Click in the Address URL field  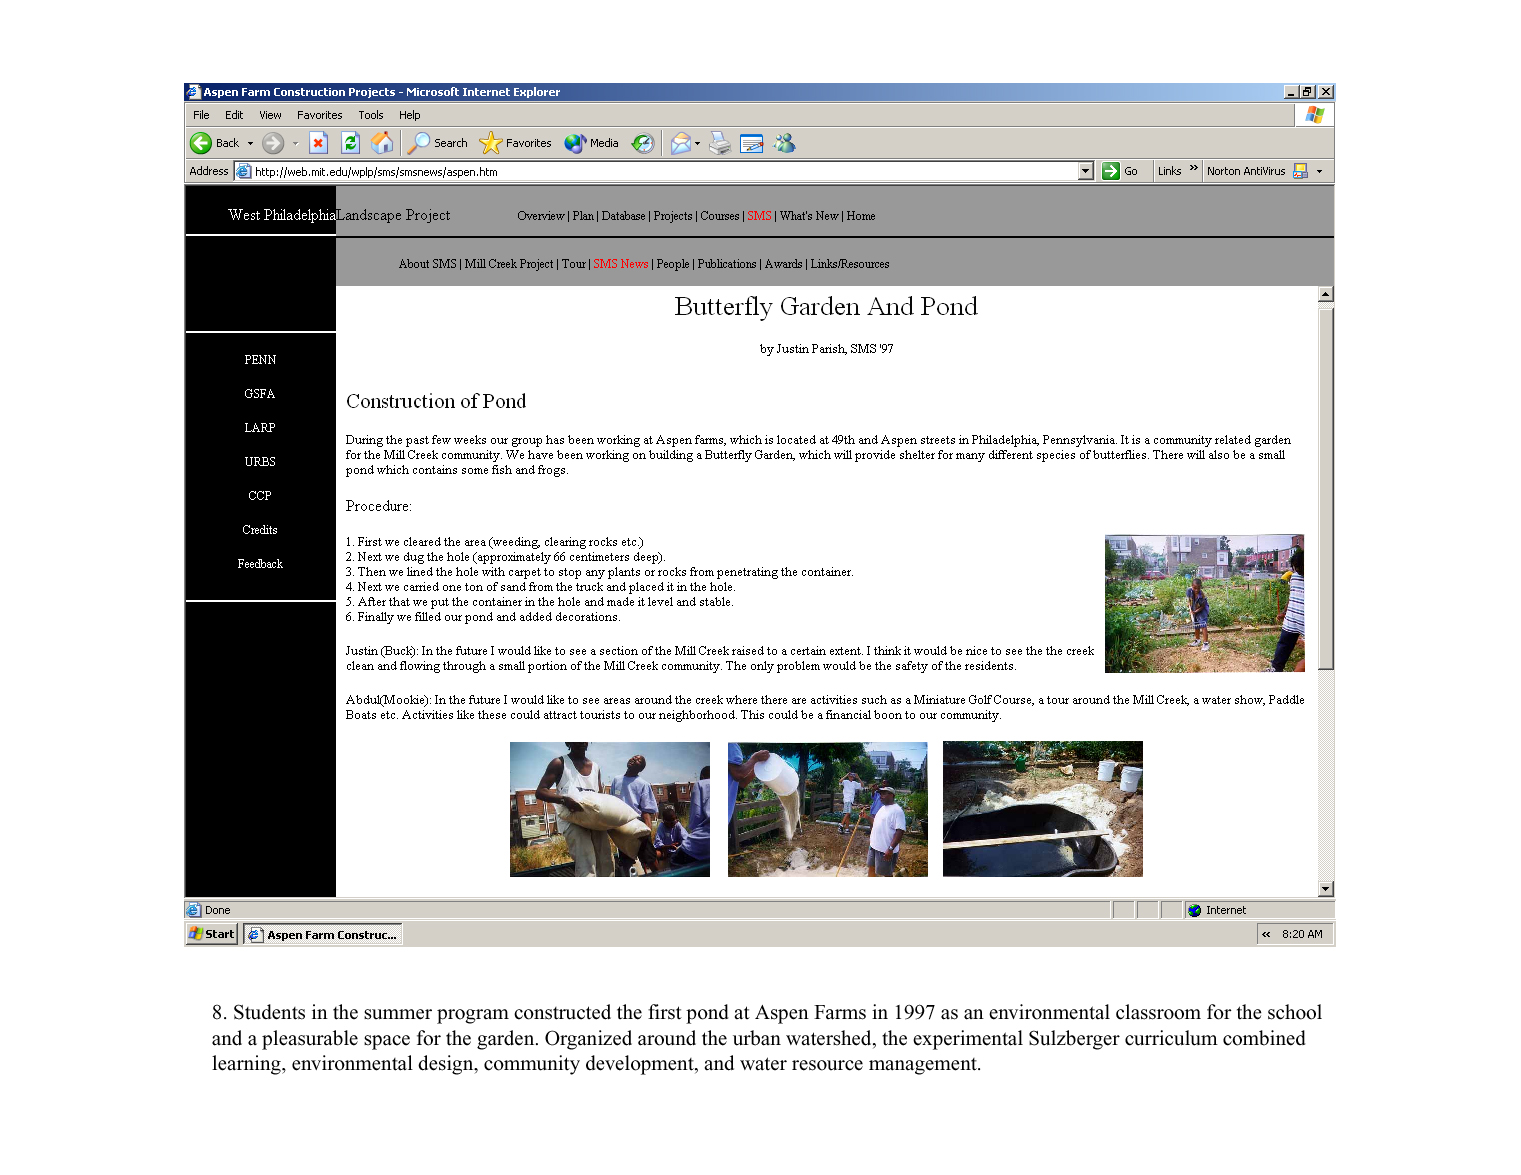click(x=664, y=171)
